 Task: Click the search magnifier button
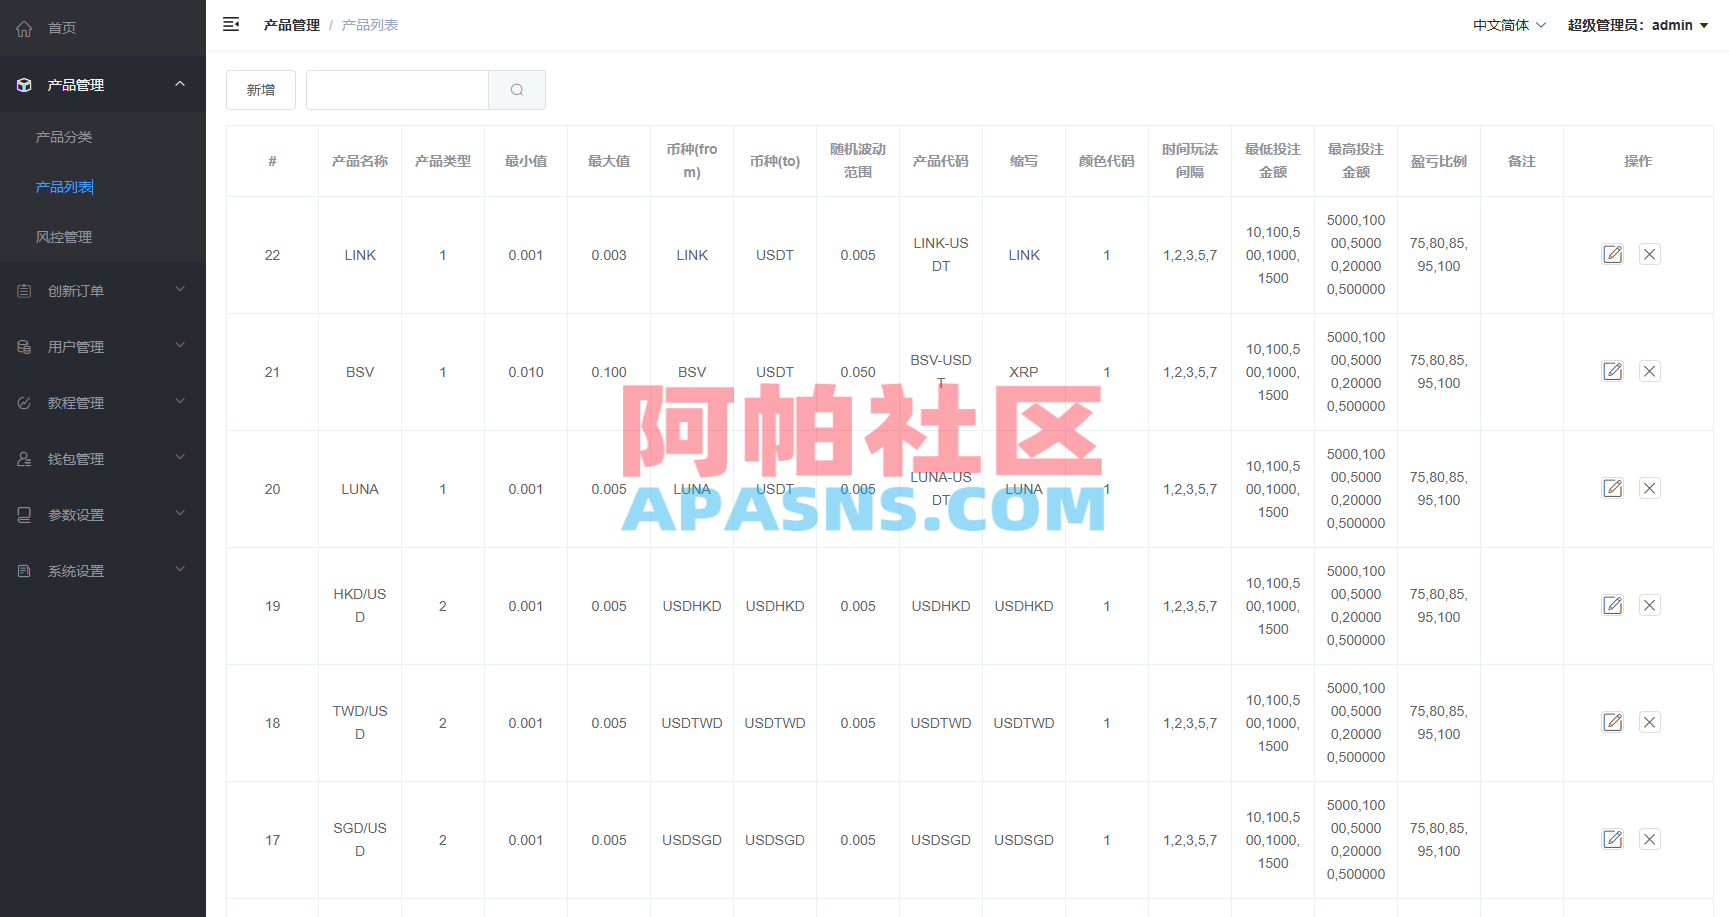pos(517,90)
